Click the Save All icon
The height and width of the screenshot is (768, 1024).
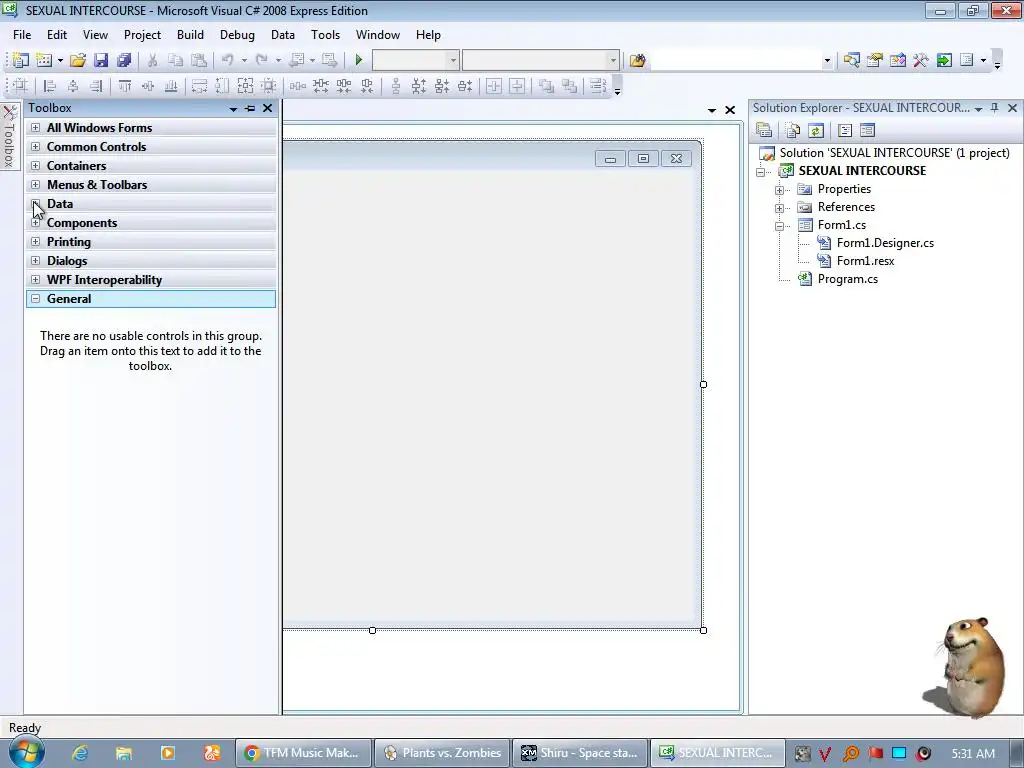click(124, 60)
